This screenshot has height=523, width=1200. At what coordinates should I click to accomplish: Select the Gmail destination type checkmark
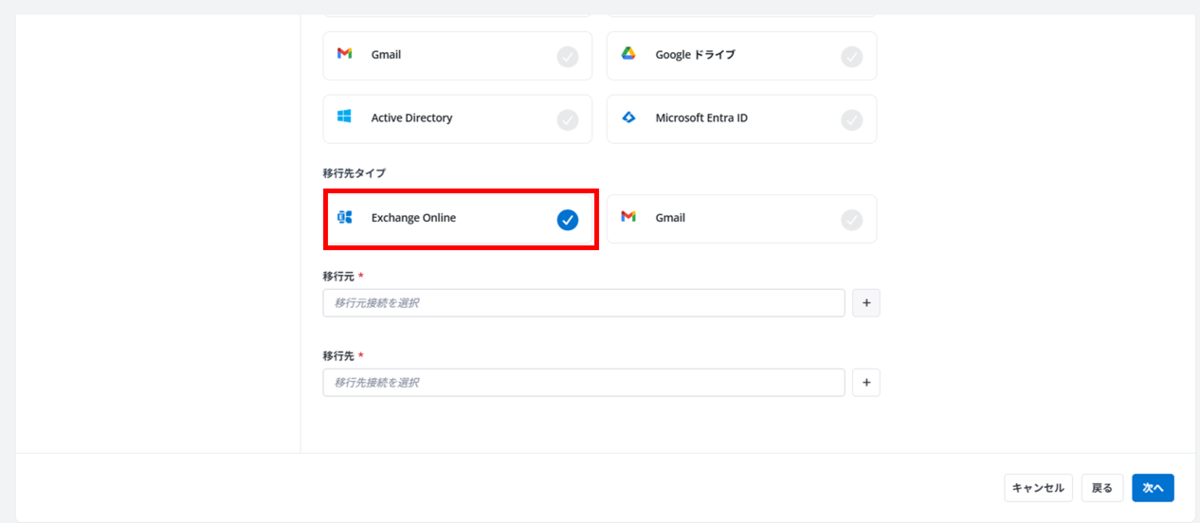point(852,220)
